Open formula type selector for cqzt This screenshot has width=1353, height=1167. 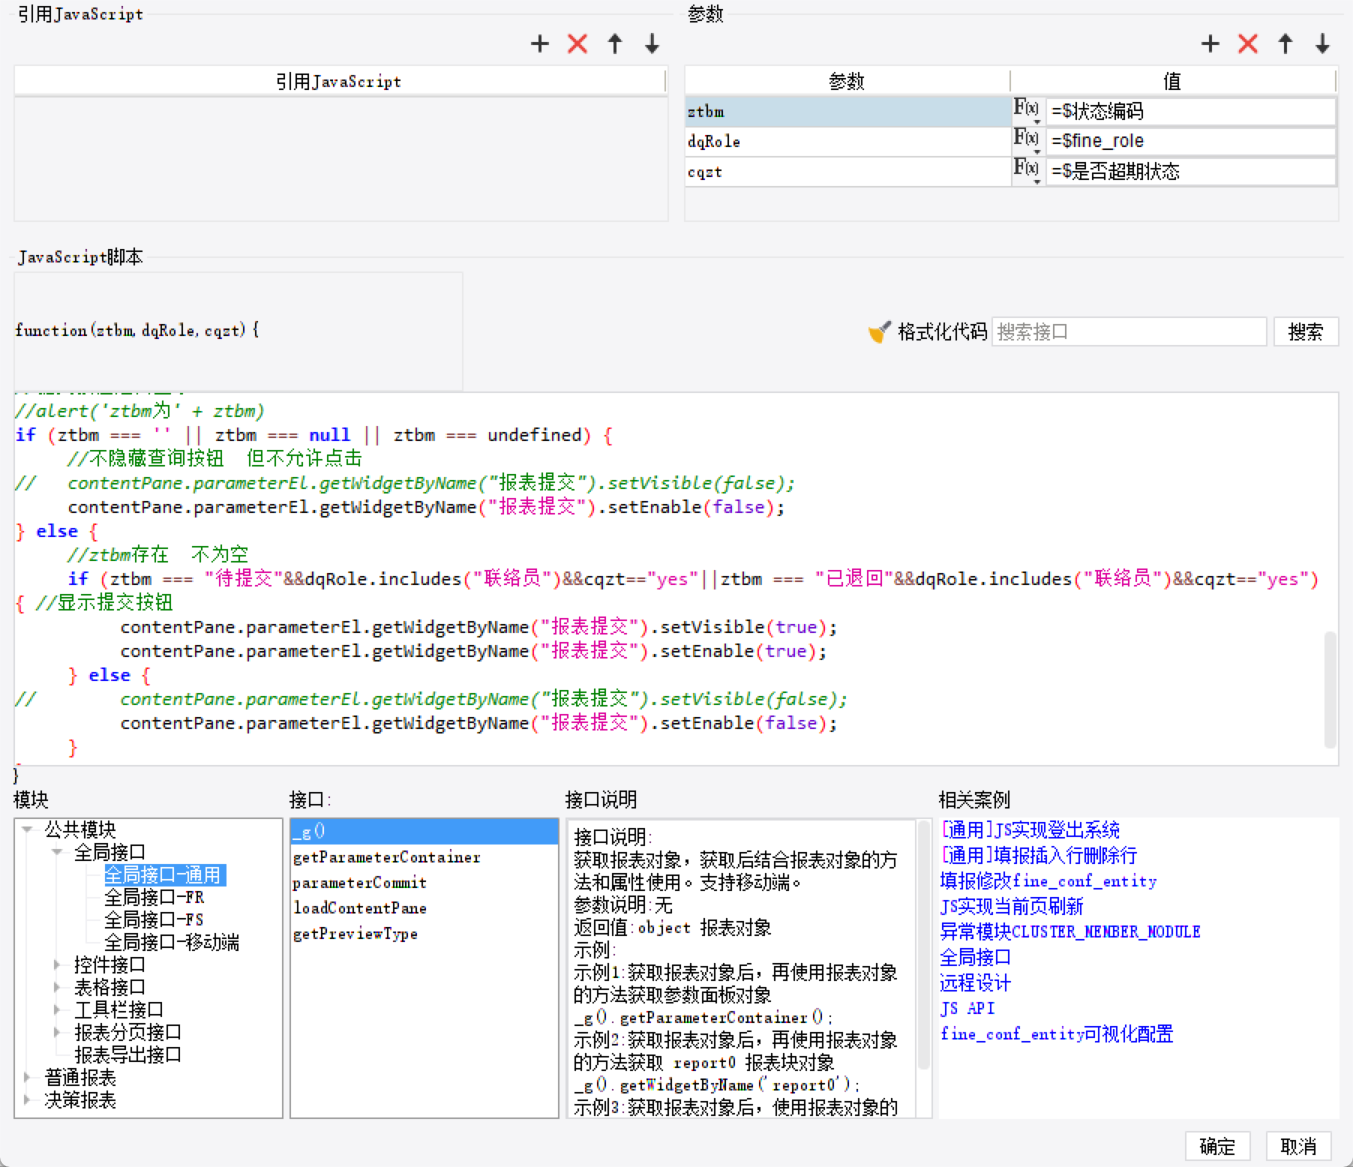1027,170
